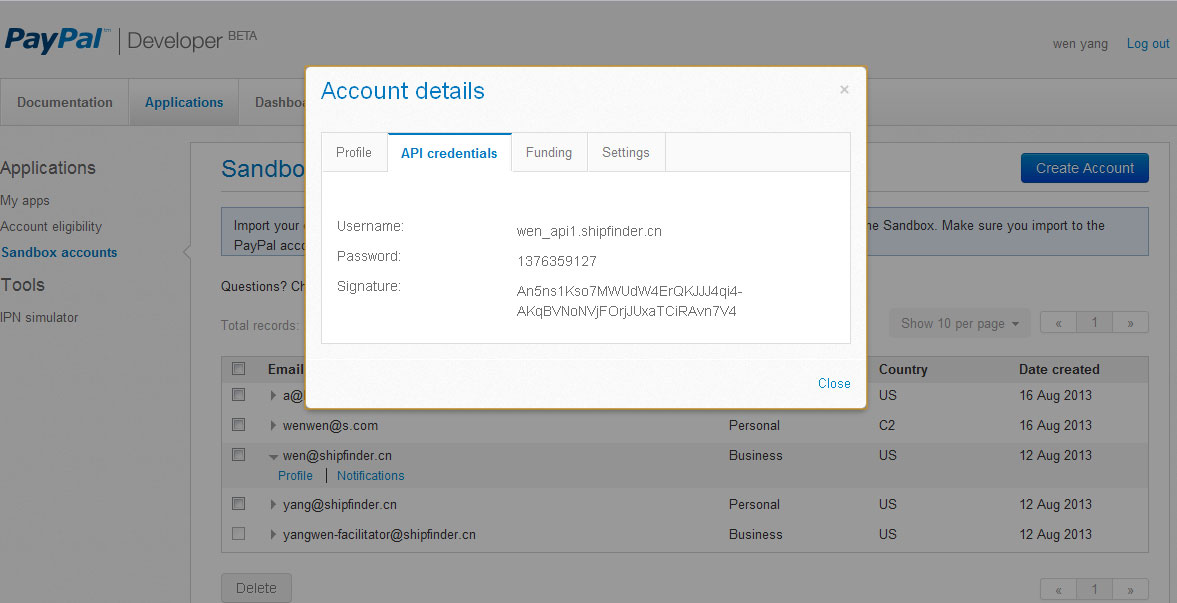Switch to the Profile tab

(354, 152)
